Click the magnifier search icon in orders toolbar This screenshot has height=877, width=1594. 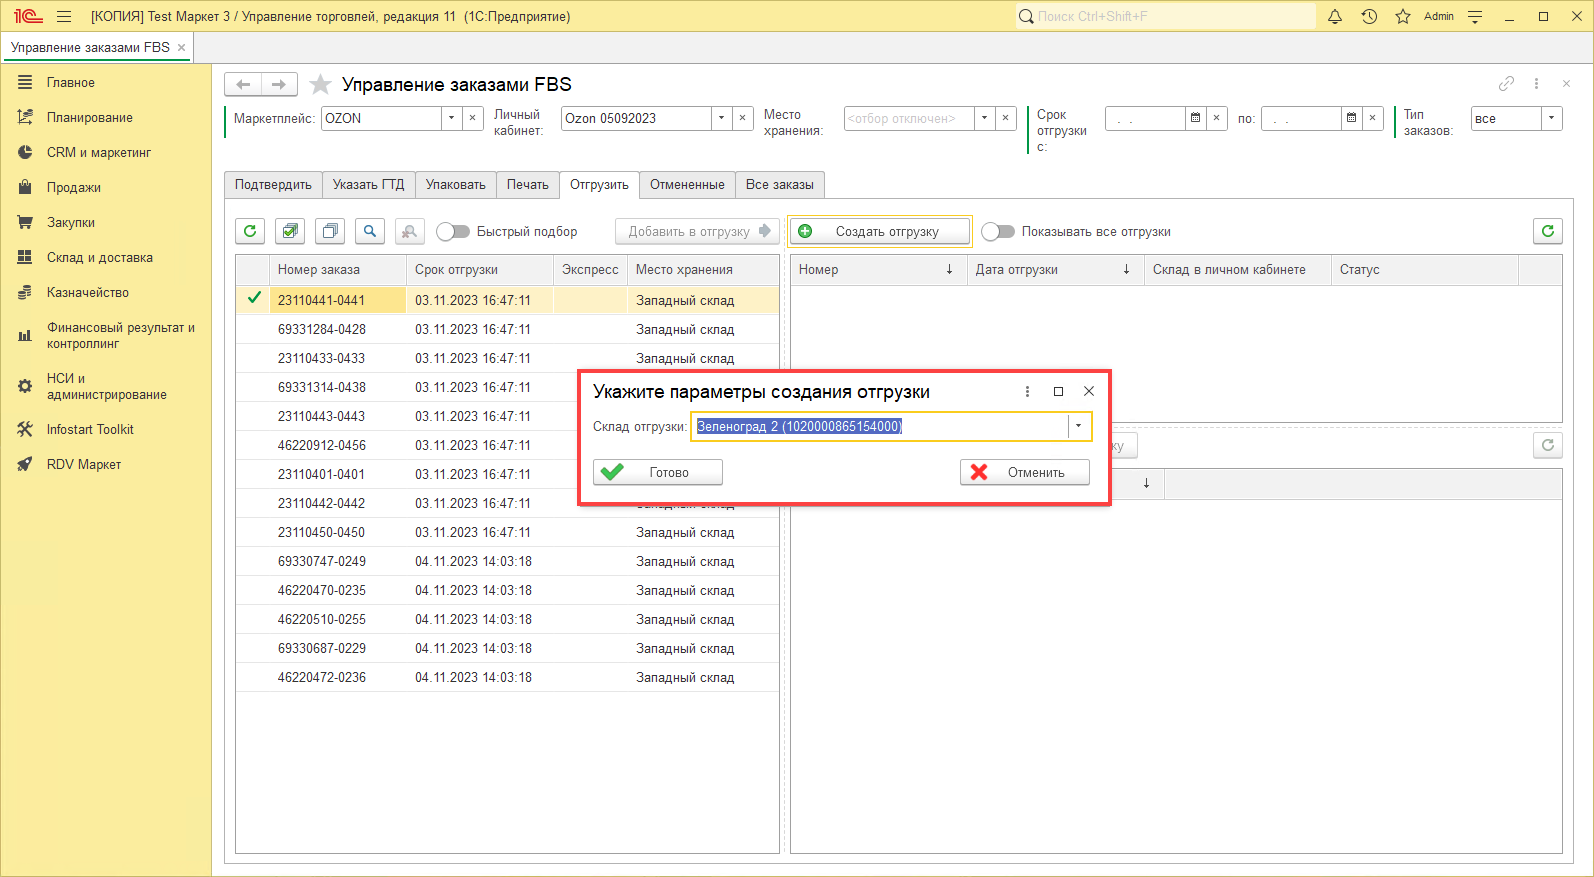370,231
